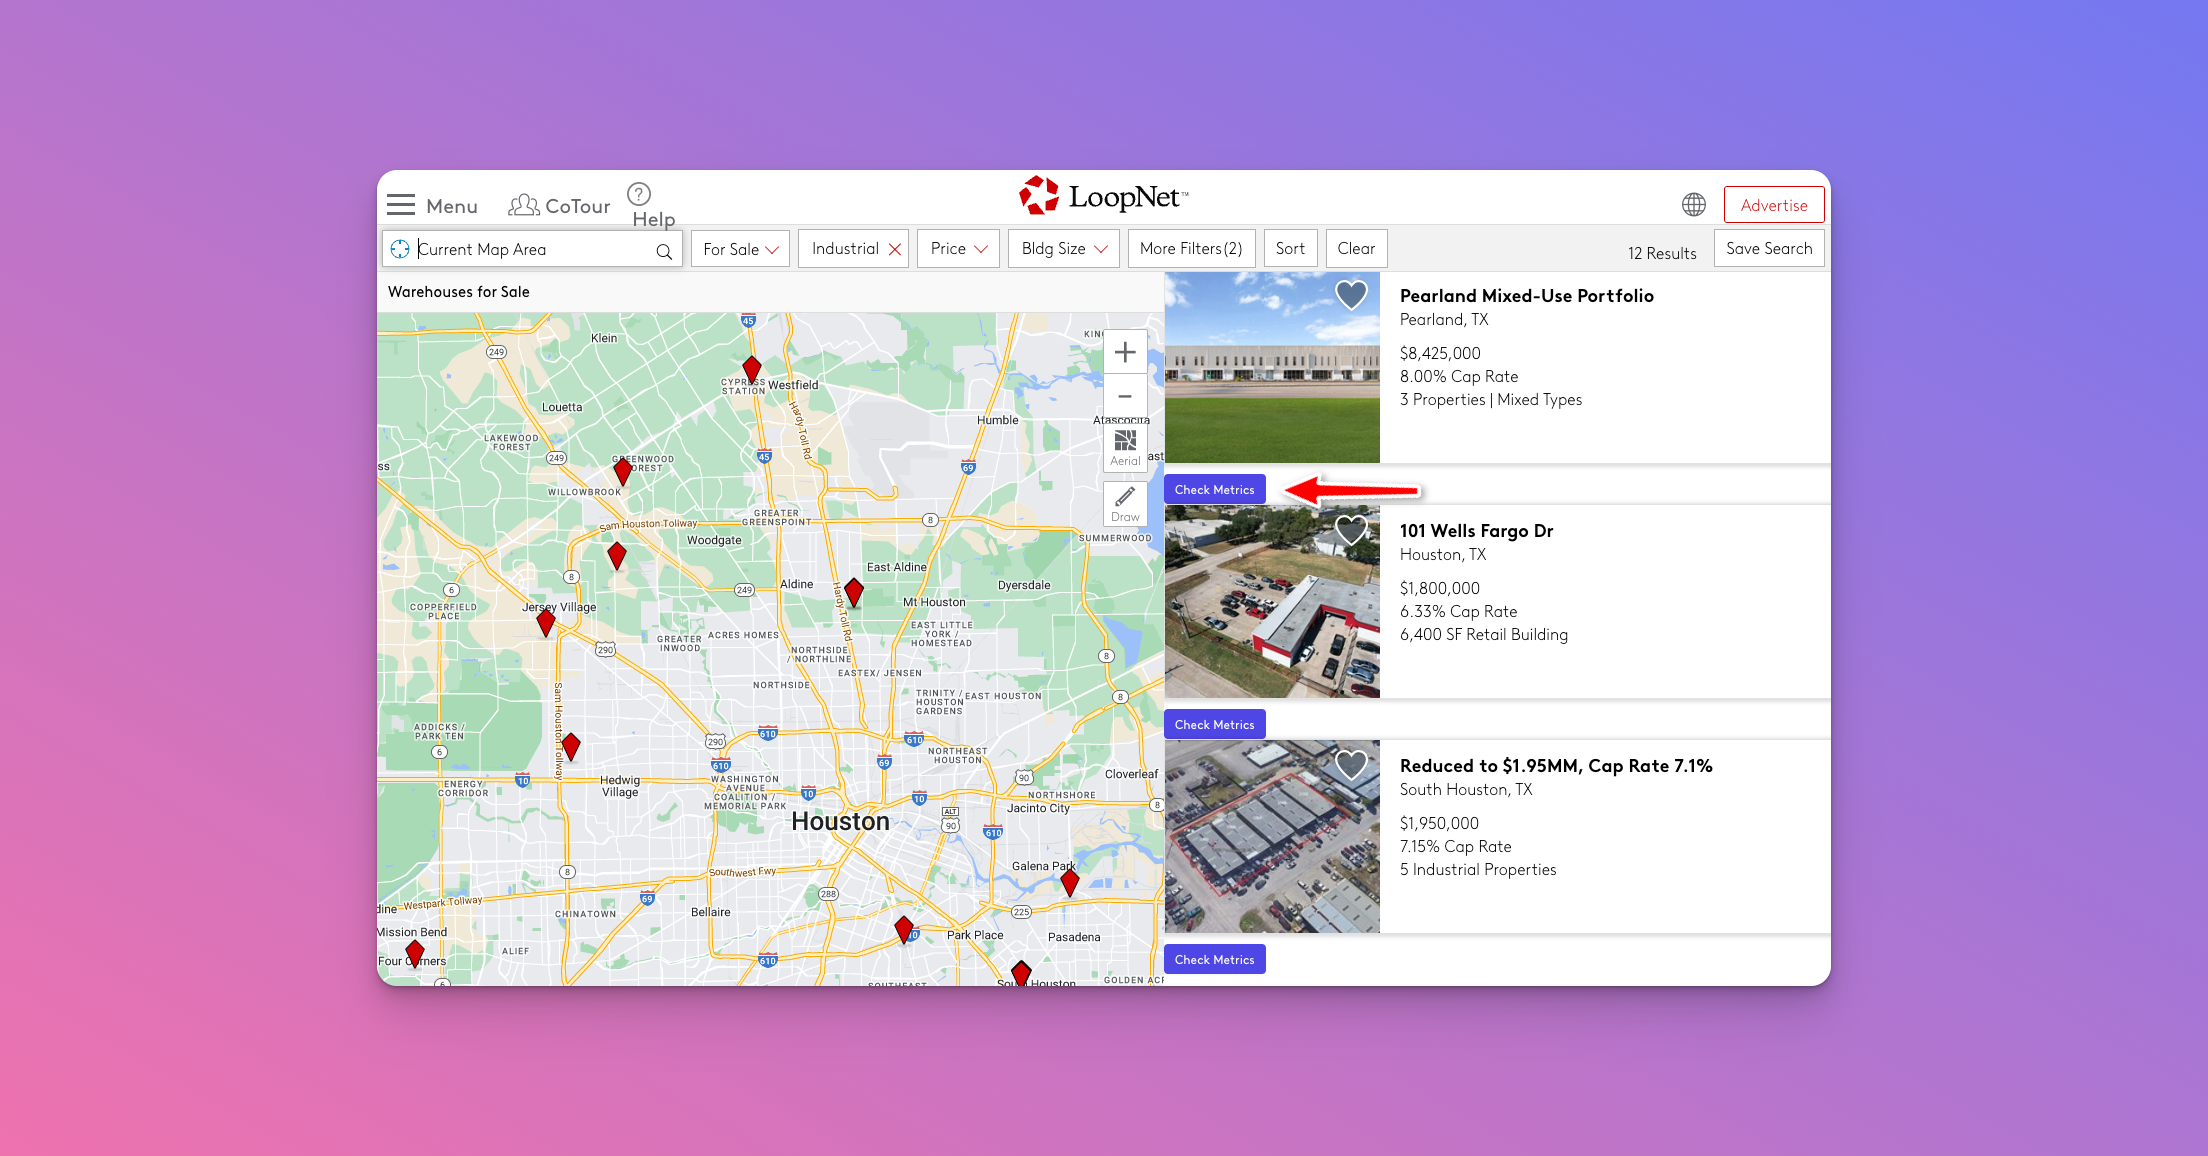Open the Price filter dropdown
Image resolution: width=2208 pixels, height=1156 pixels.
tap(958, 249)
